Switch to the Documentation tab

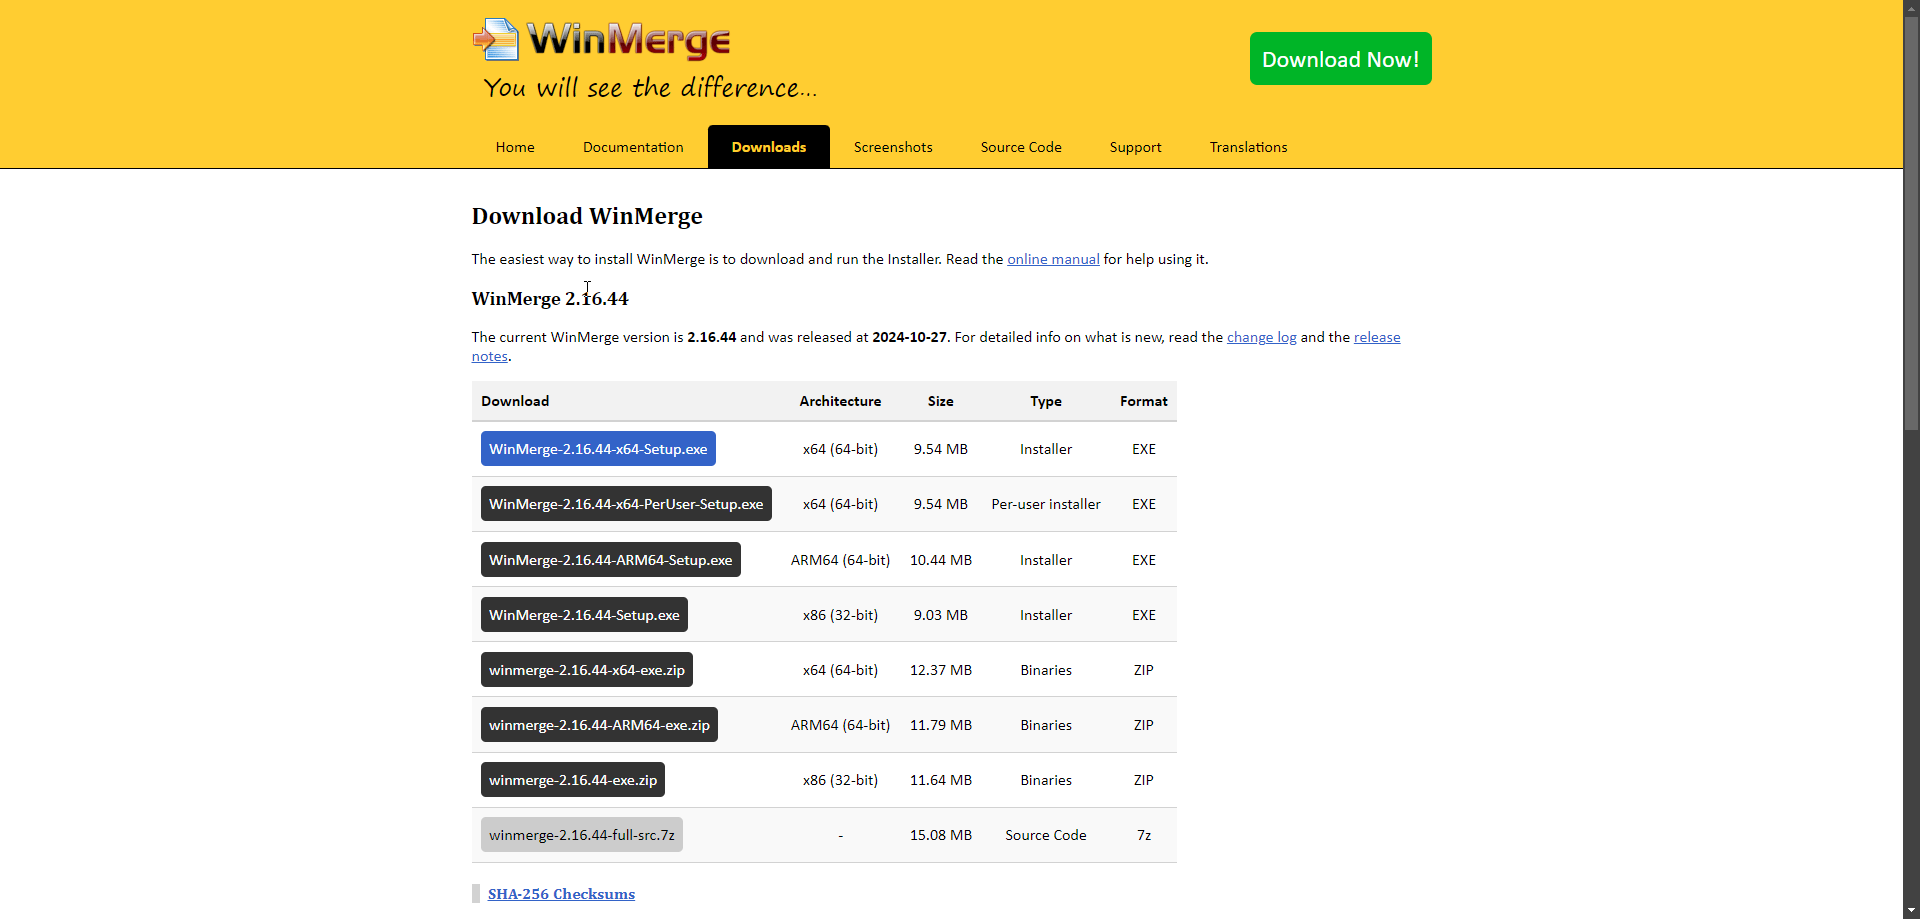tap(633, 147)
